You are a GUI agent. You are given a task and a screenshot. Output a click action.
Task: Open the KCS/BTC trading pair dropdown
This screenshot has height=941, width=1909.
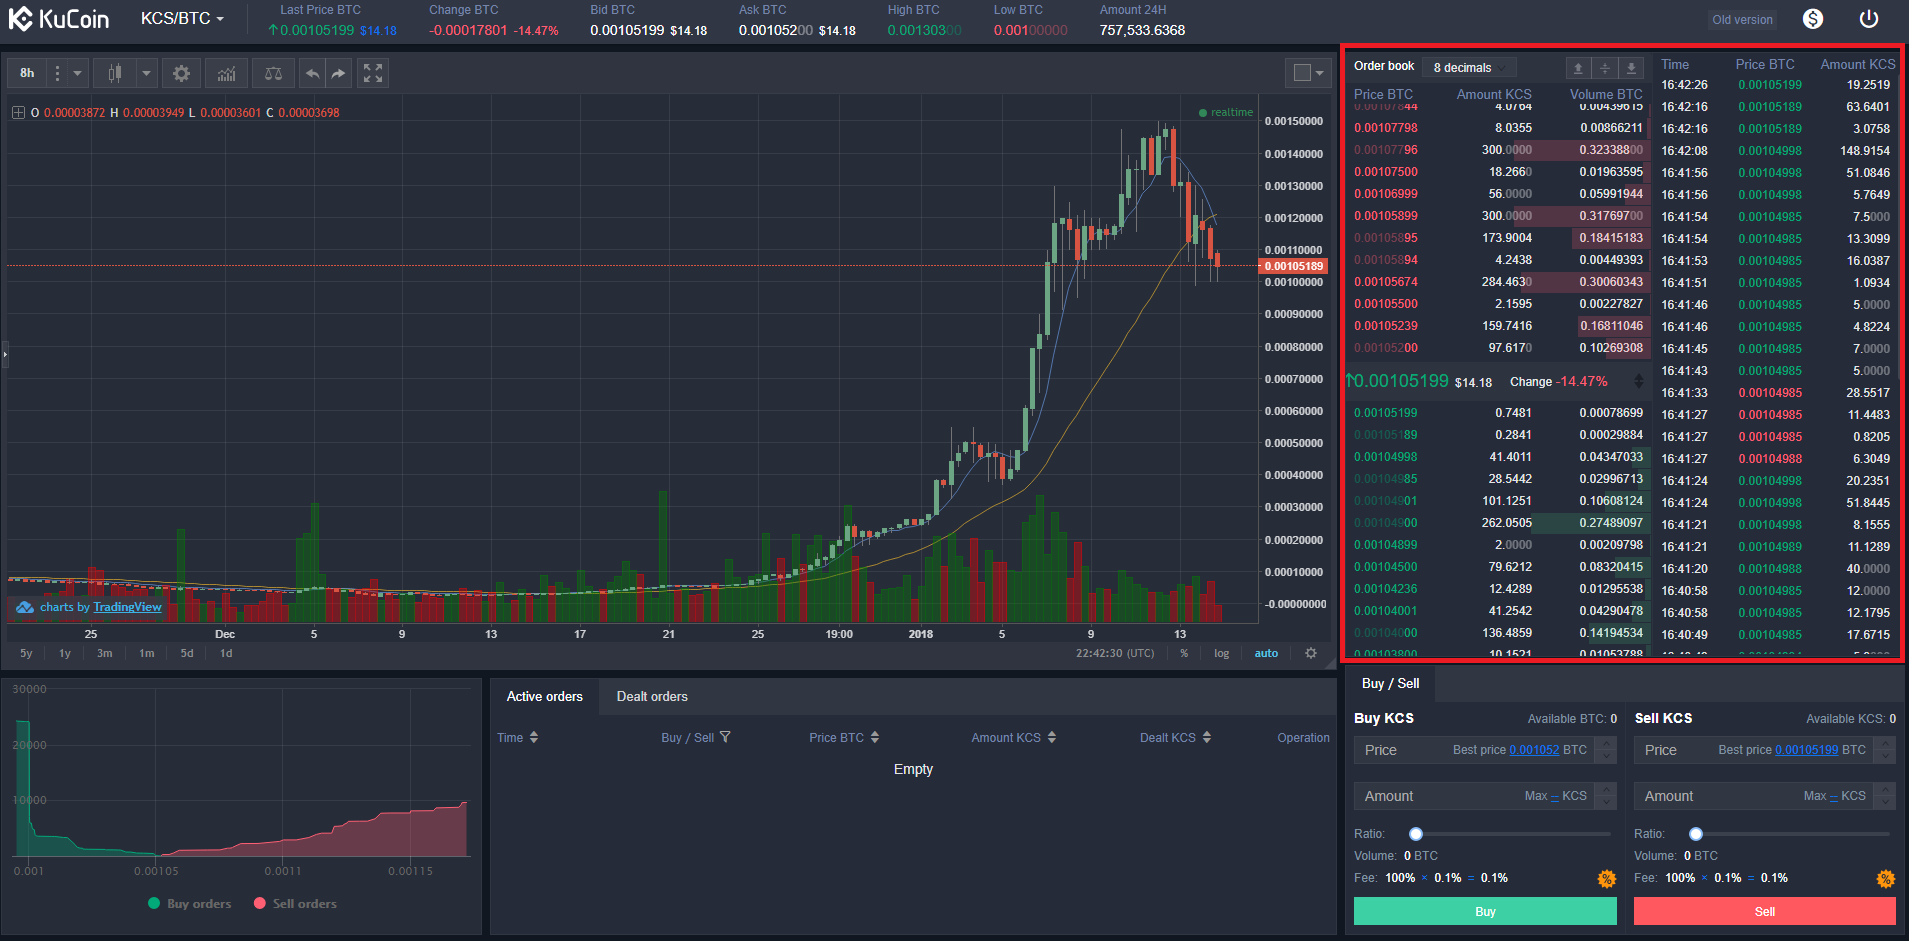[182, 19]
